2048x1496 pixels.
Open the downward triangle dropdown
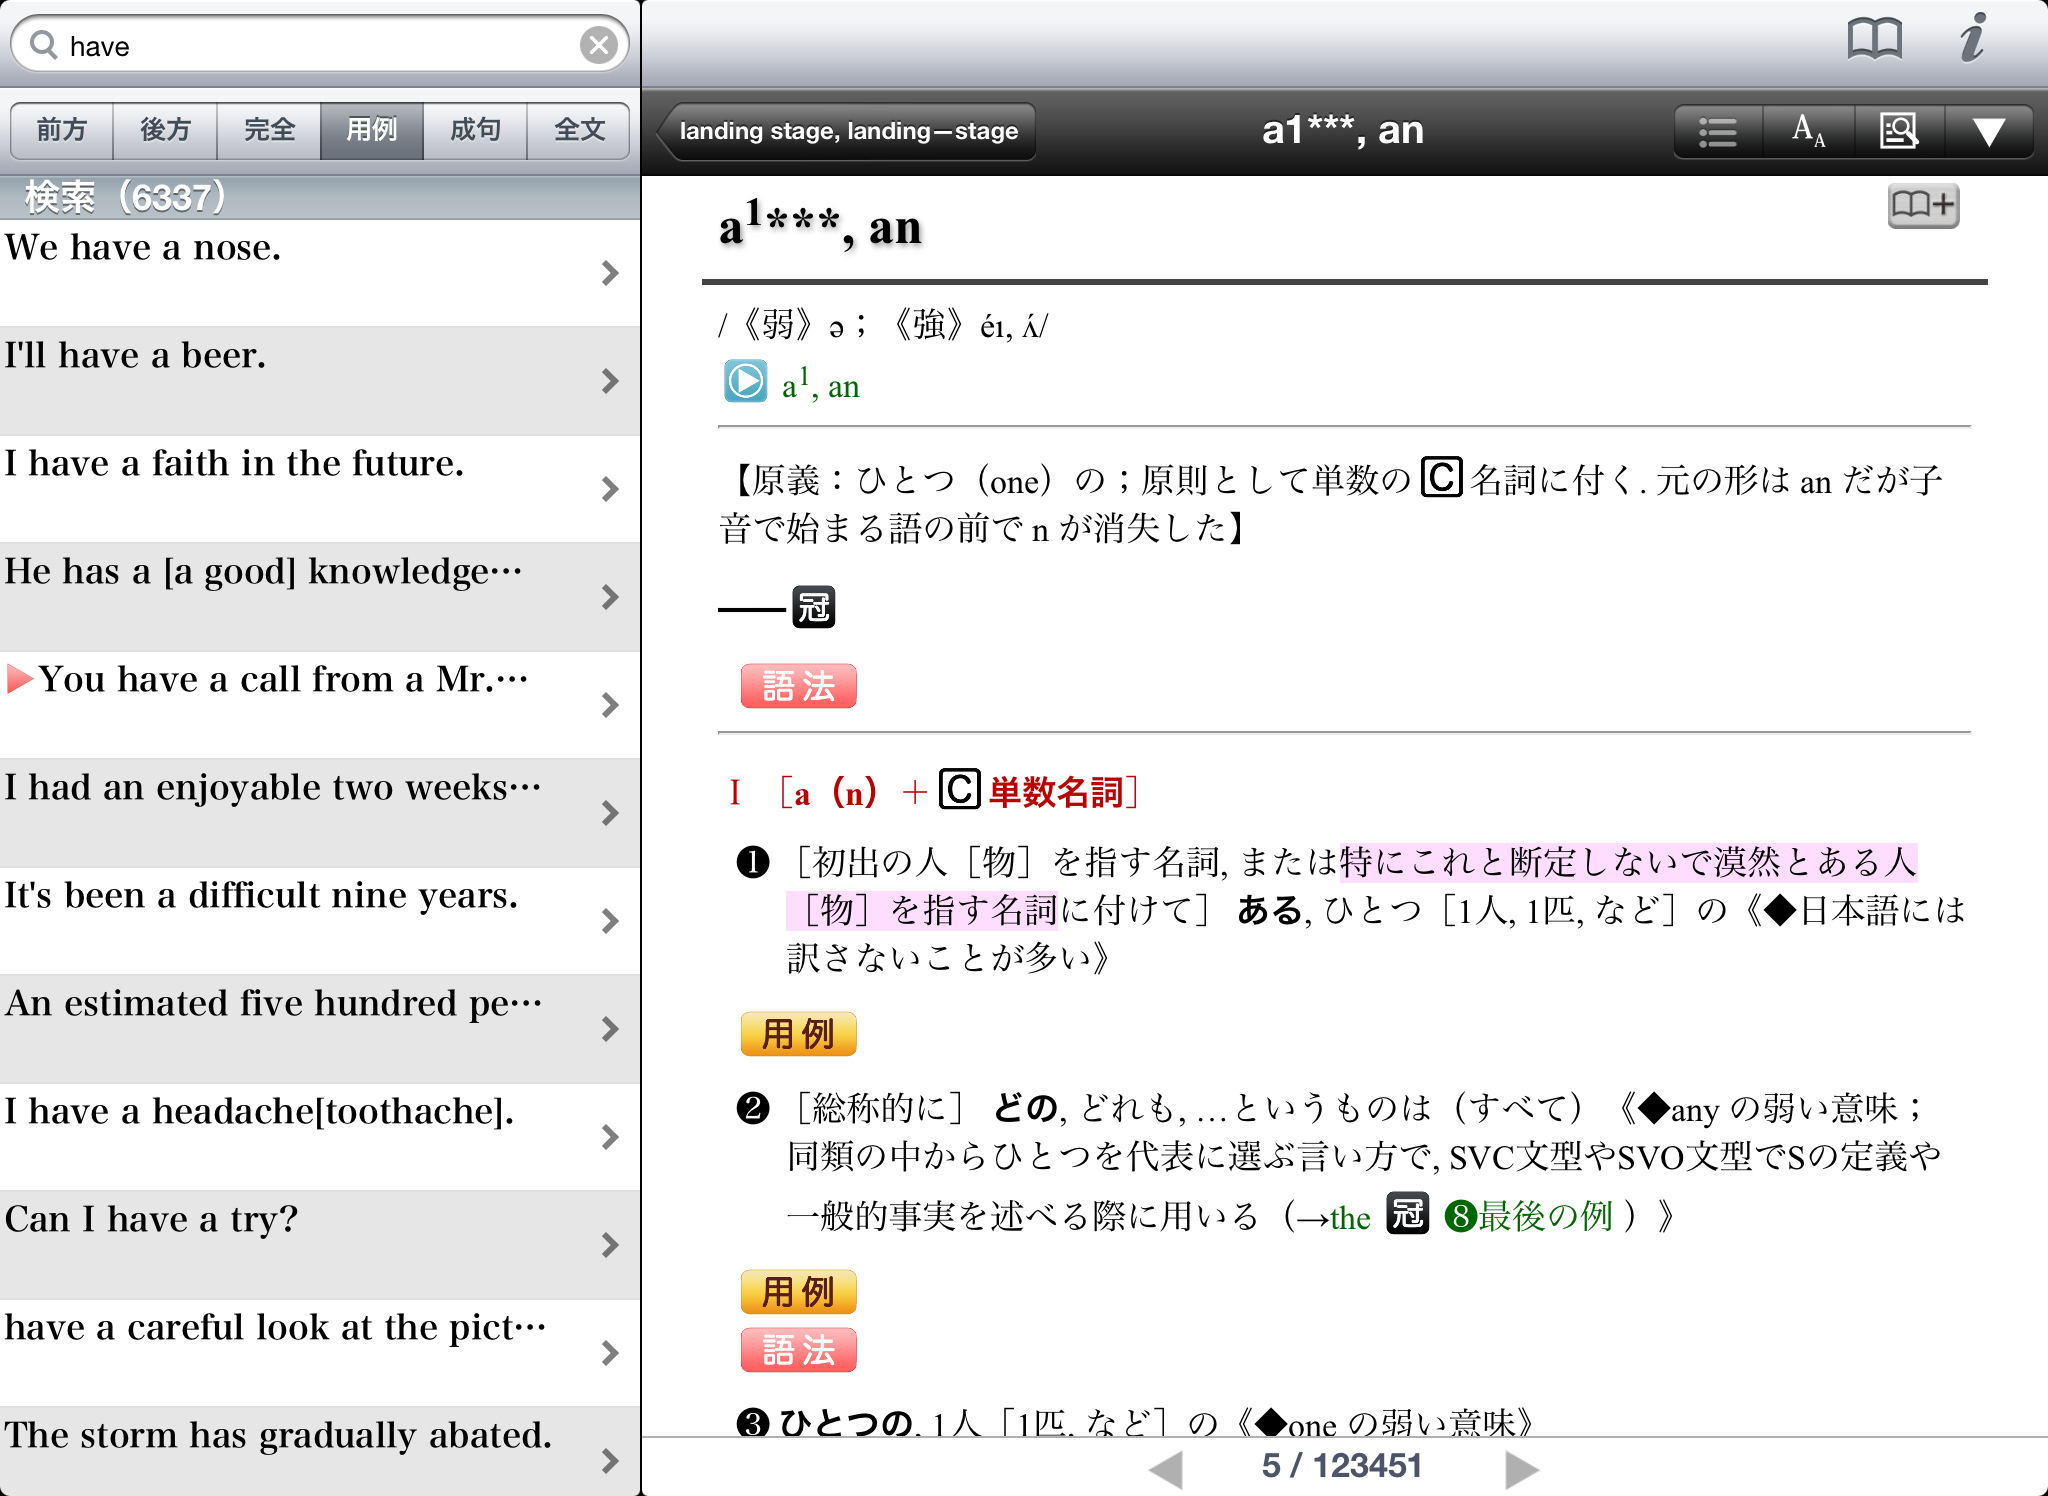pos(1988,131)
